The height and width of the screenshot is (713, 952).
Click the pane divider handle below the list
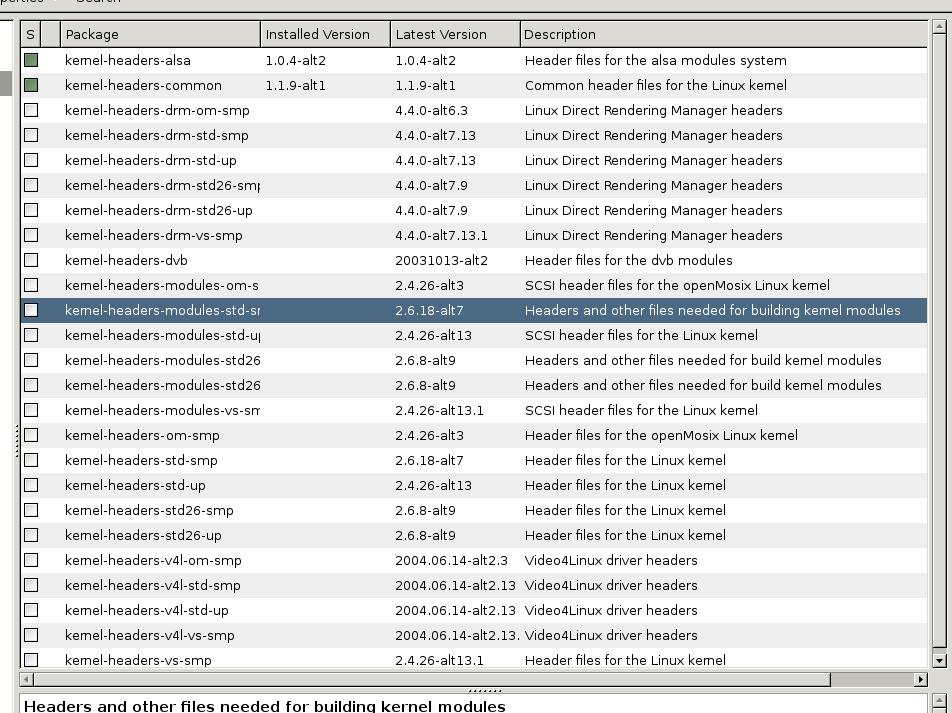tap(484, 690)
